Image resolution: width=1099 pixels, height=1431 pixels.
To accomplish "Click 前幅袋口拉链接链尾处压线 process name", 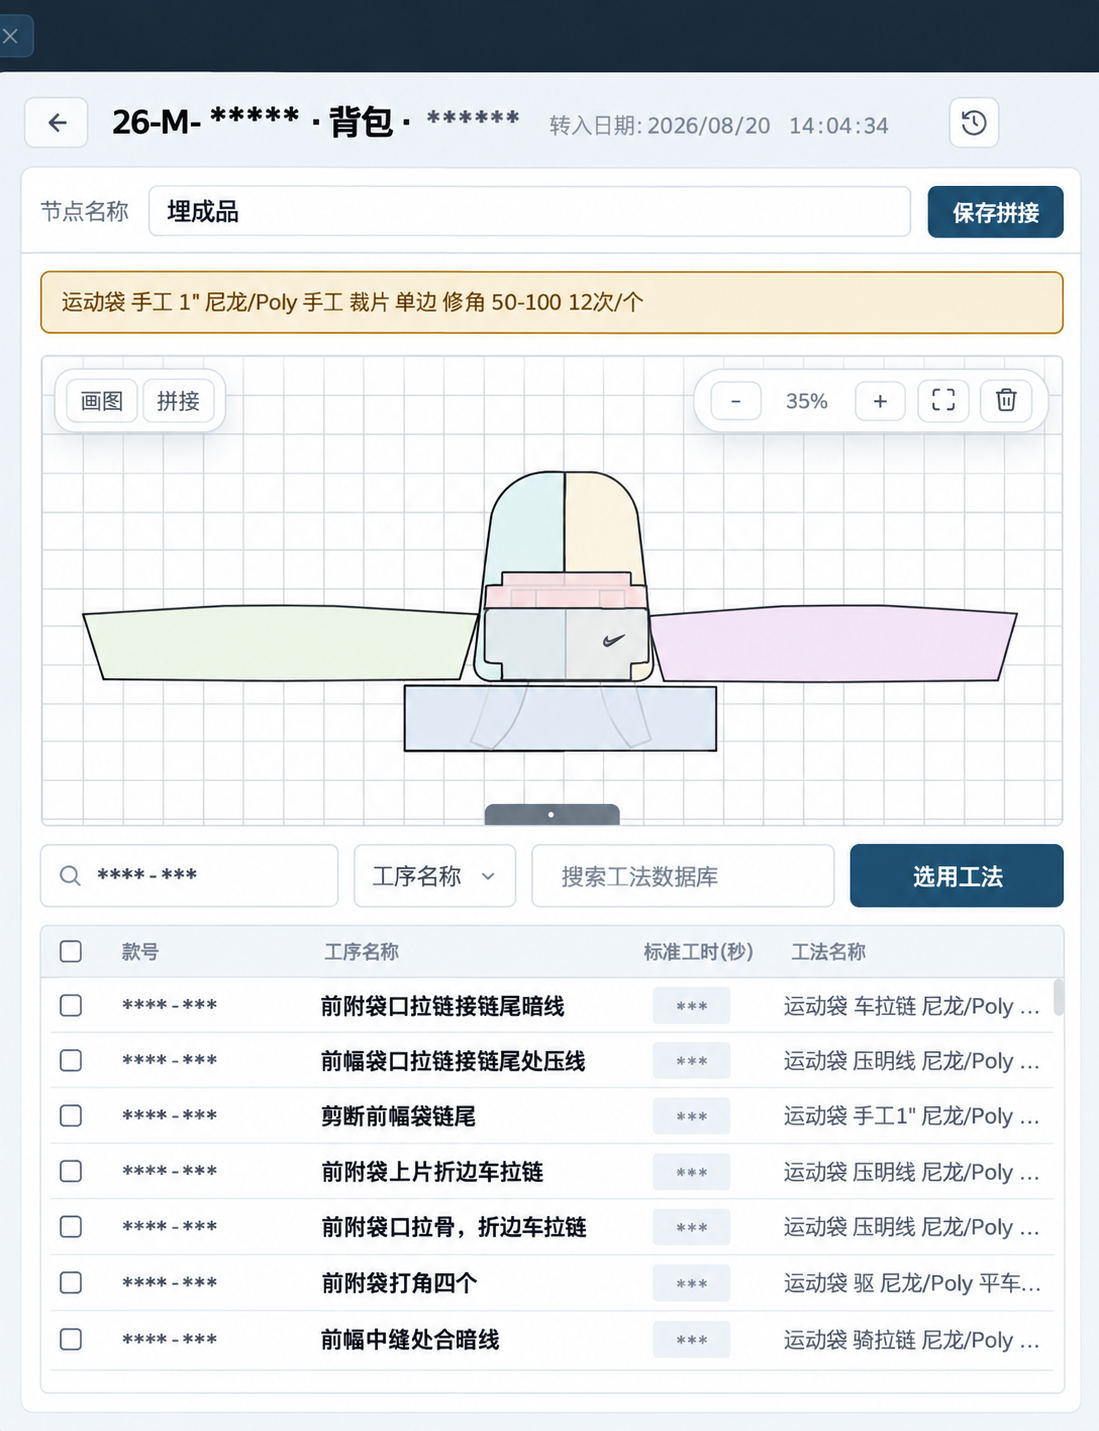I will 453,1061.
